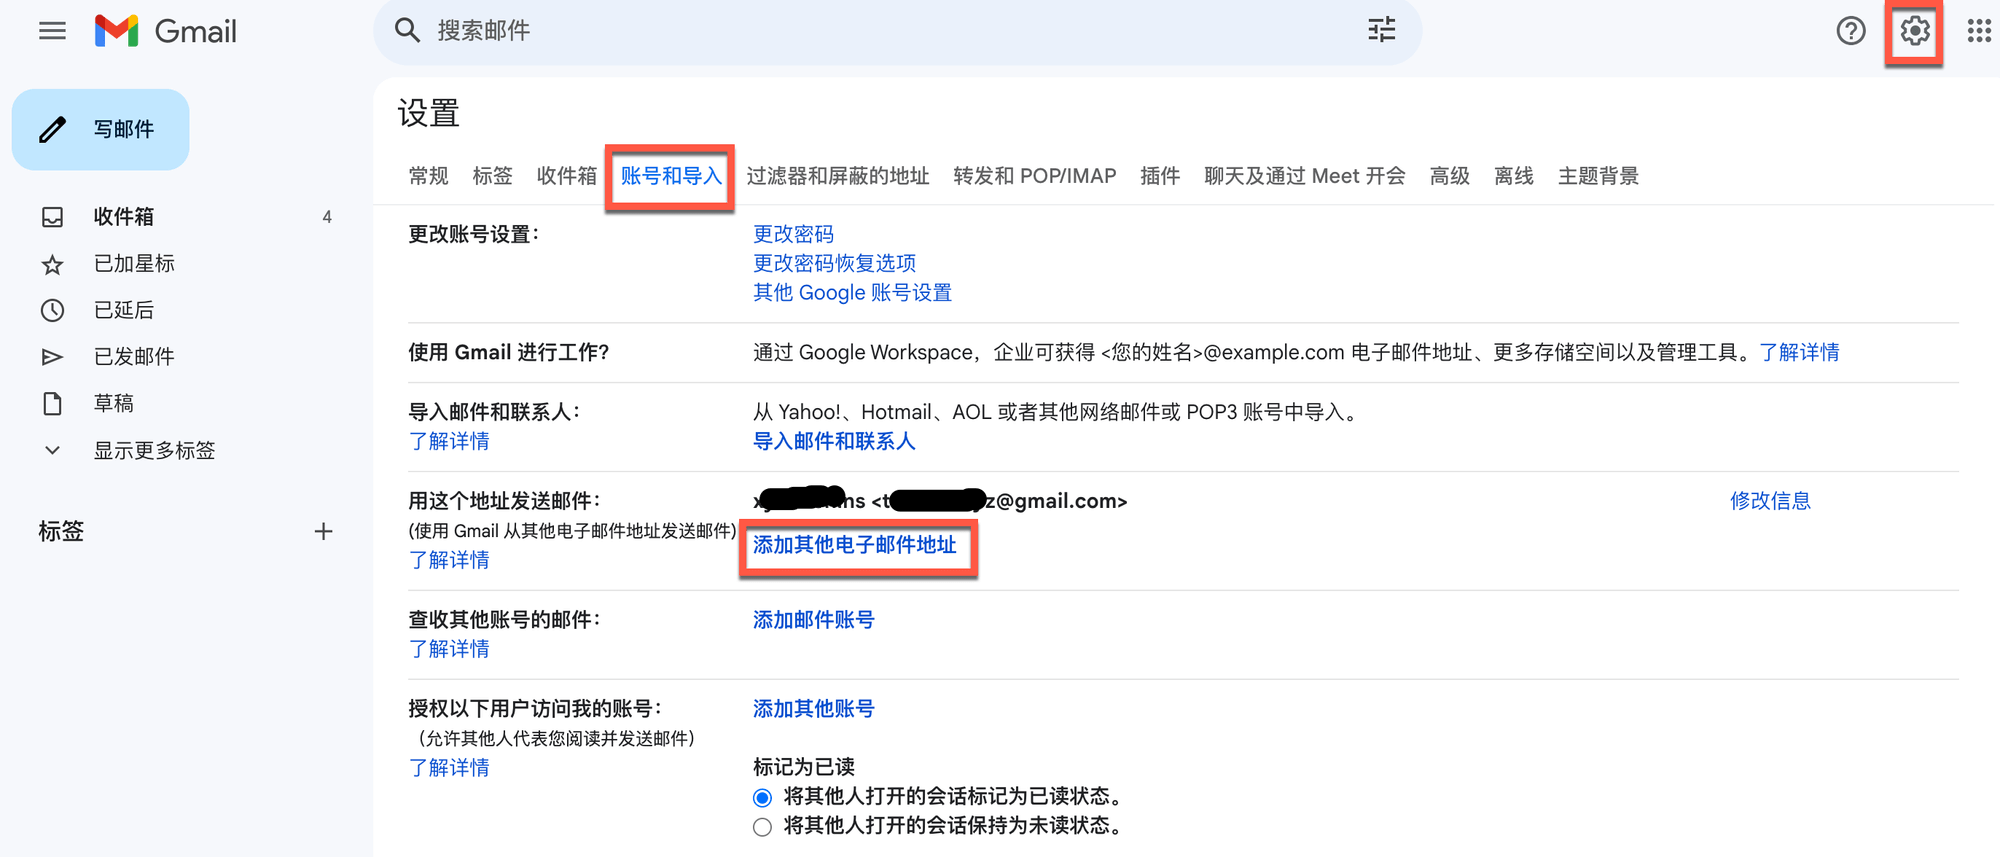The height and width of the screenshot is (857, 2000).
Task: Click 了解详情 under 授权以下用户访问我的账号
Action: 449,768
